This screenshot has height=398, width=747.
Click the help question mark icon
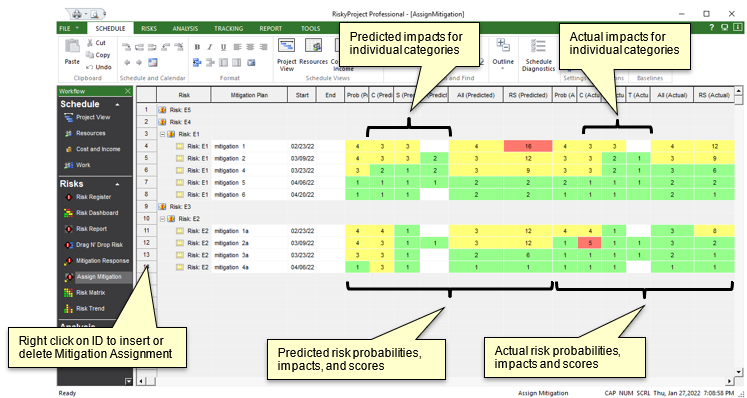[x=712, y=28]
